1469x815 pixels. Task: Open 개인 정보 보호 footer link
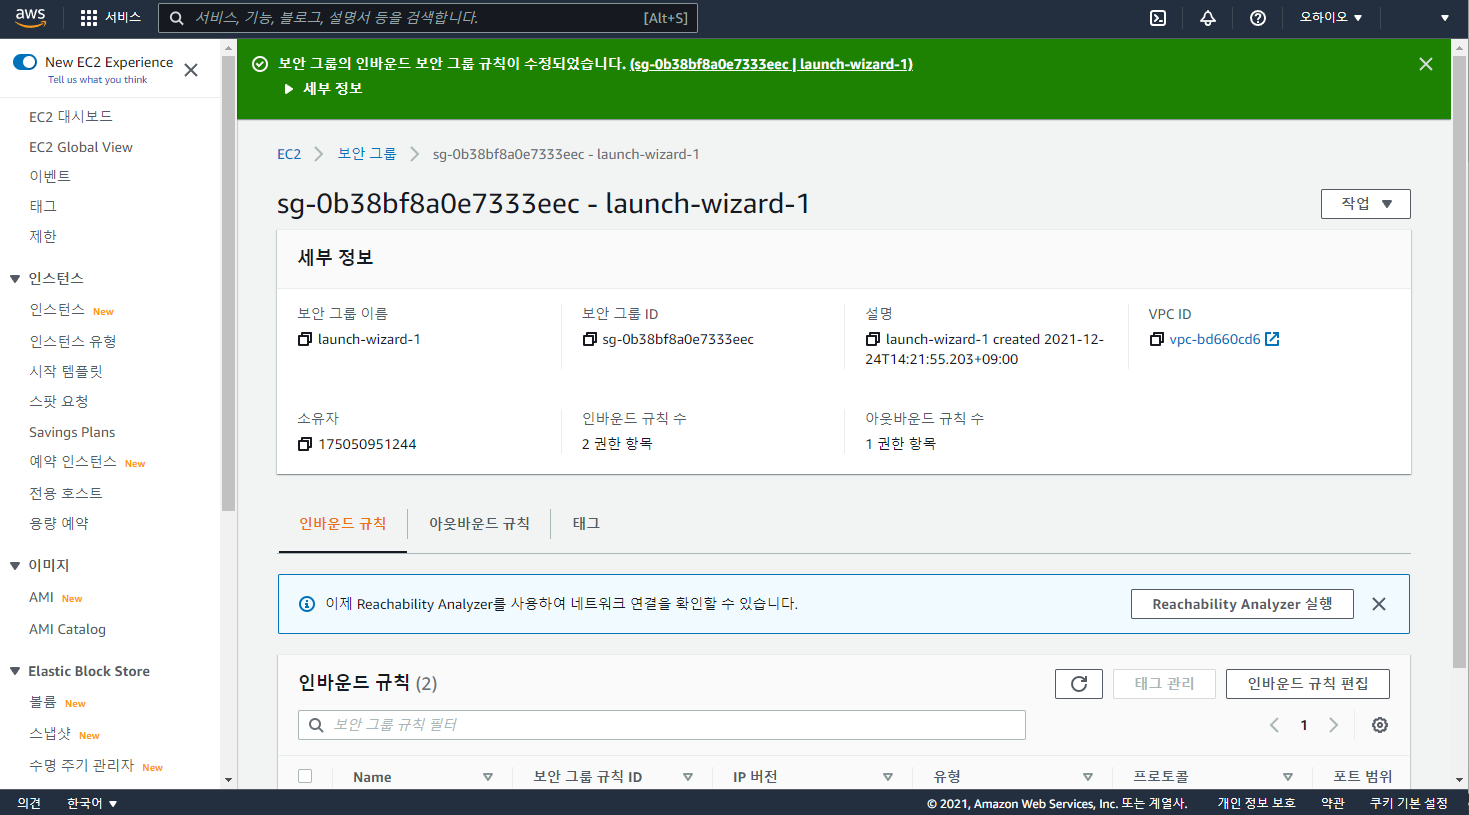[x=1256, y=803]
